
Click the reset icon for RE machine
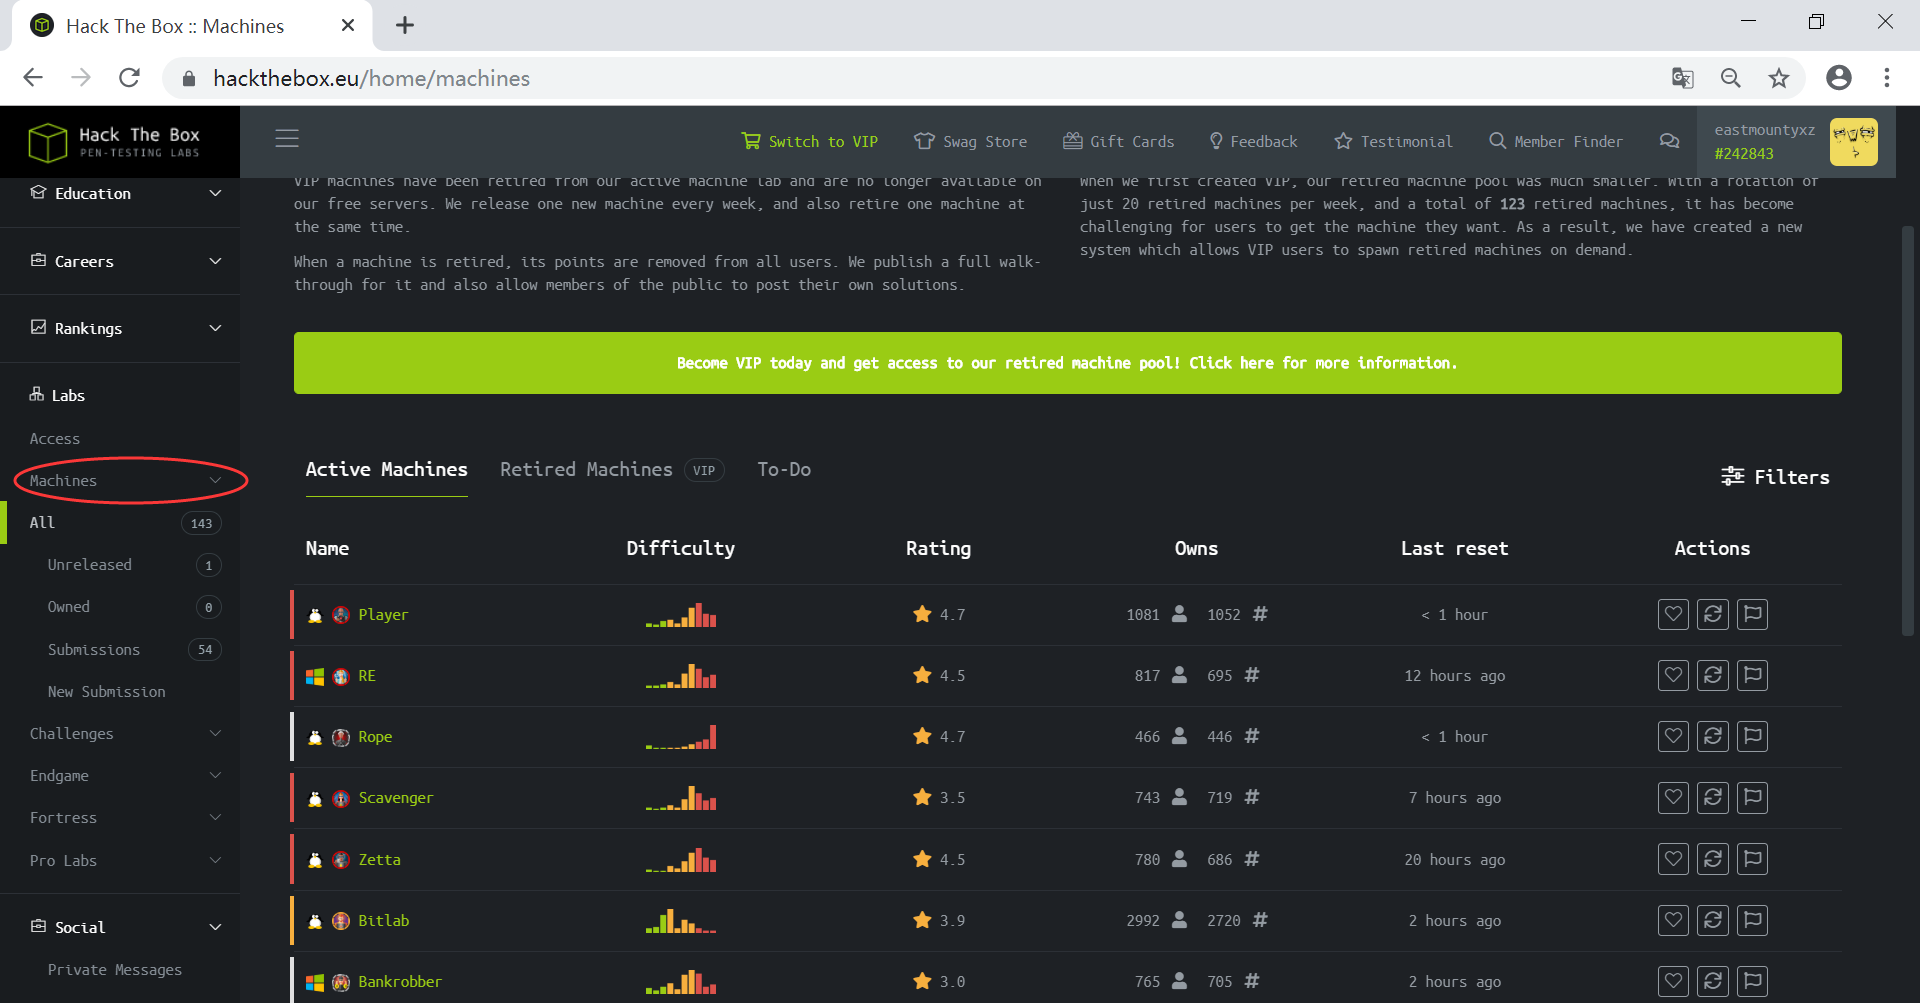pos(1713,675)
